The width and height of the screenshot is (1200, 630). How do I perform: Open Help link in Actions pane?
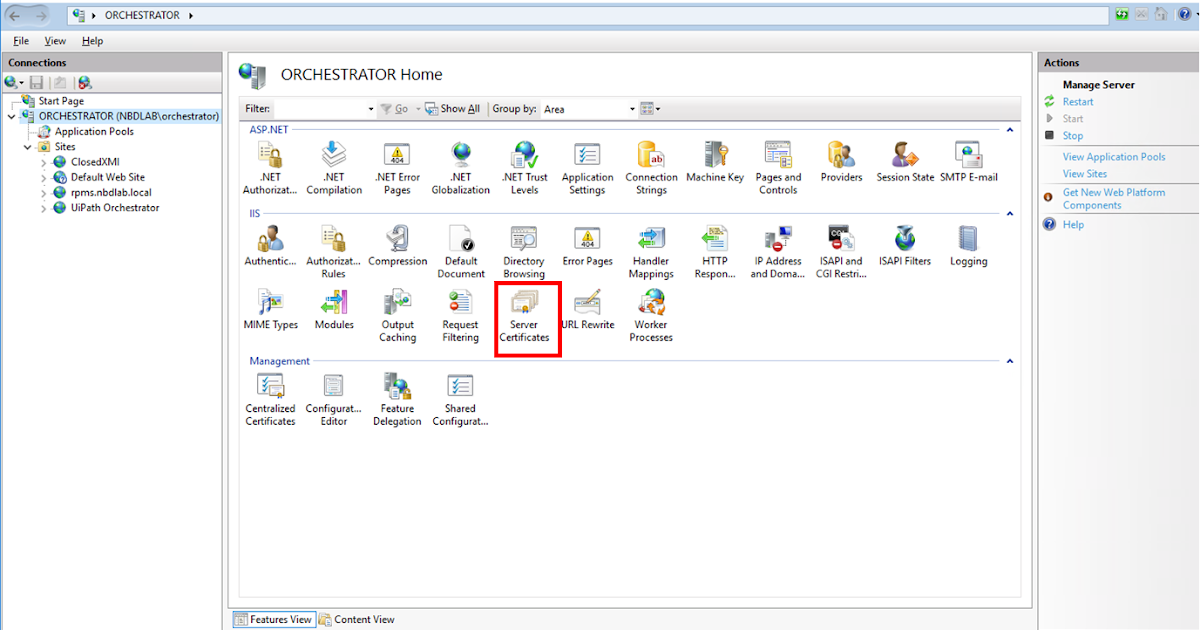(x=1073, y=225)
